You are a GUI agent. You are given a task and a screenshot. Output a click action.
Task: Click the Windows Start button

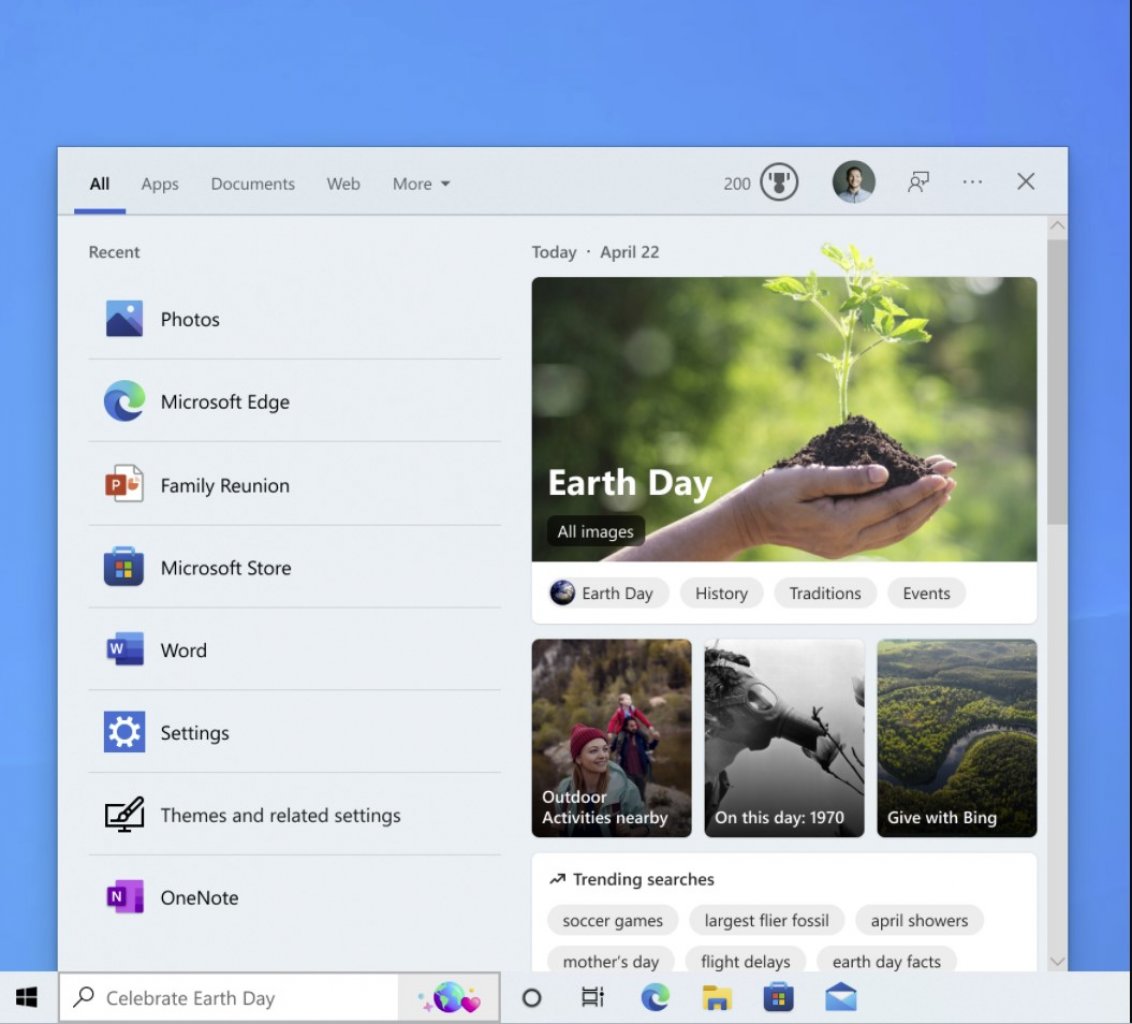click(x=27, y=997)
